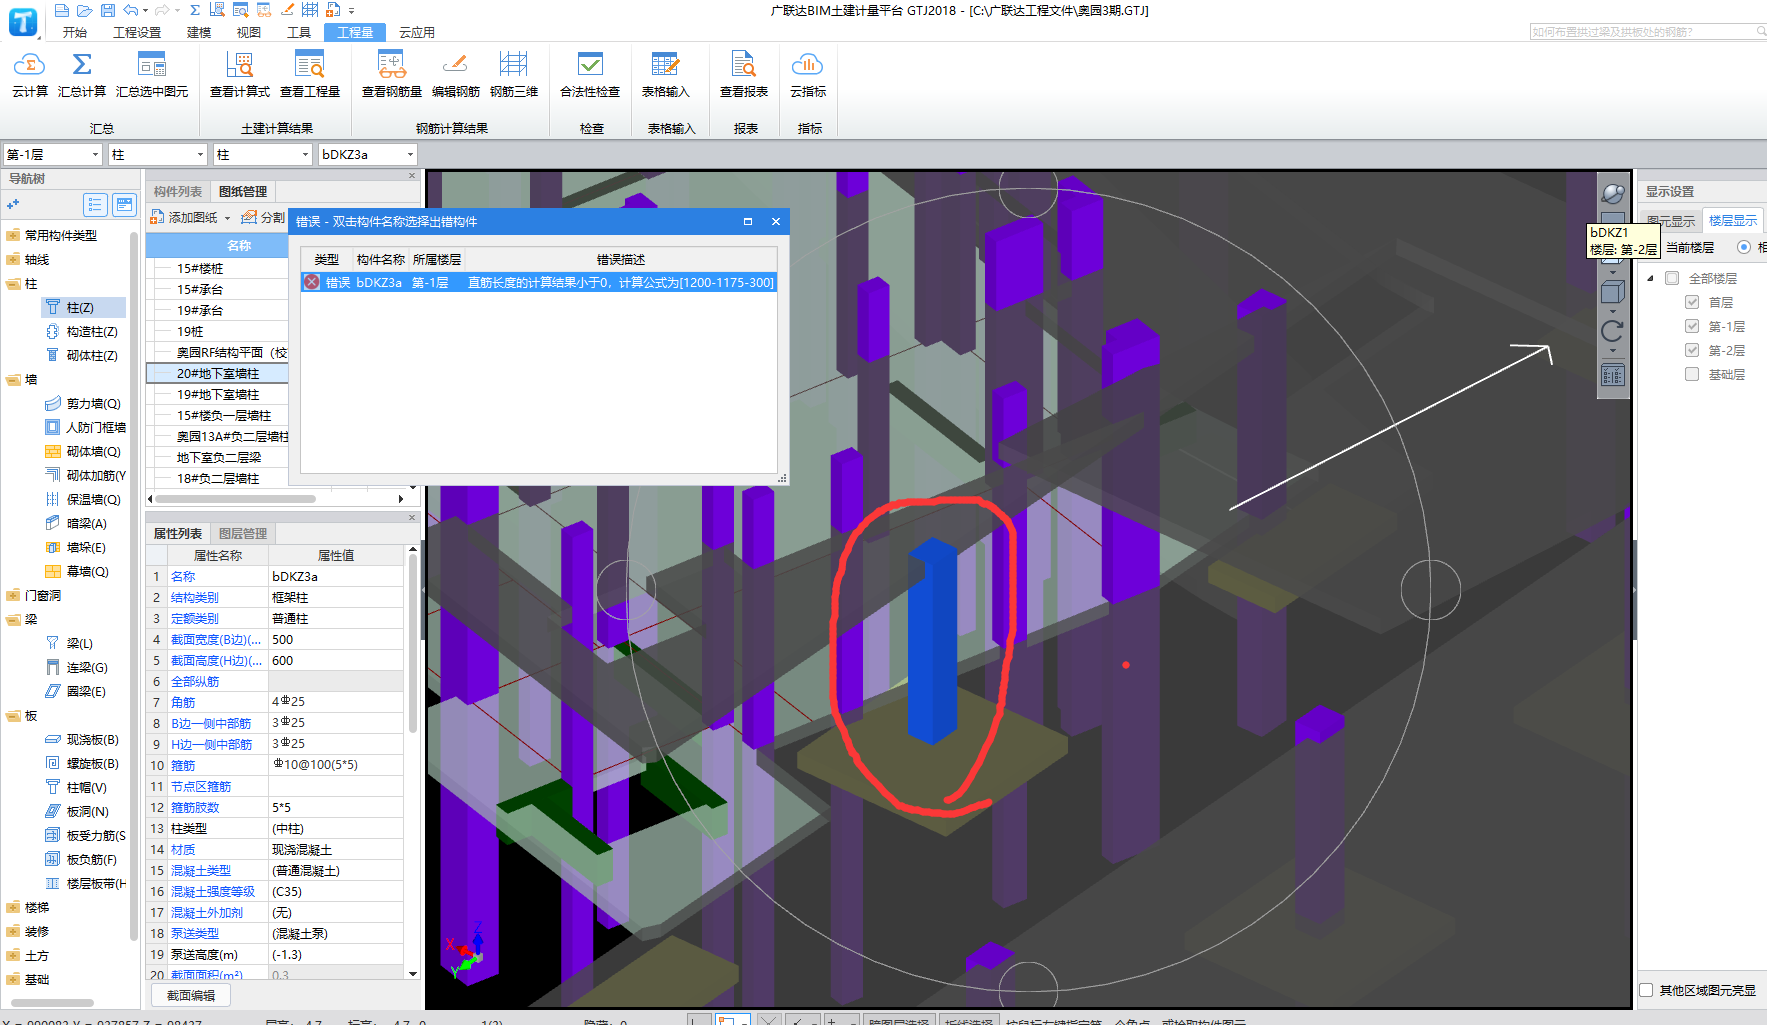This screenshot has height=1025, width=1767.
Task: Open first 柱 category dropdown
Action: point(200,154)
